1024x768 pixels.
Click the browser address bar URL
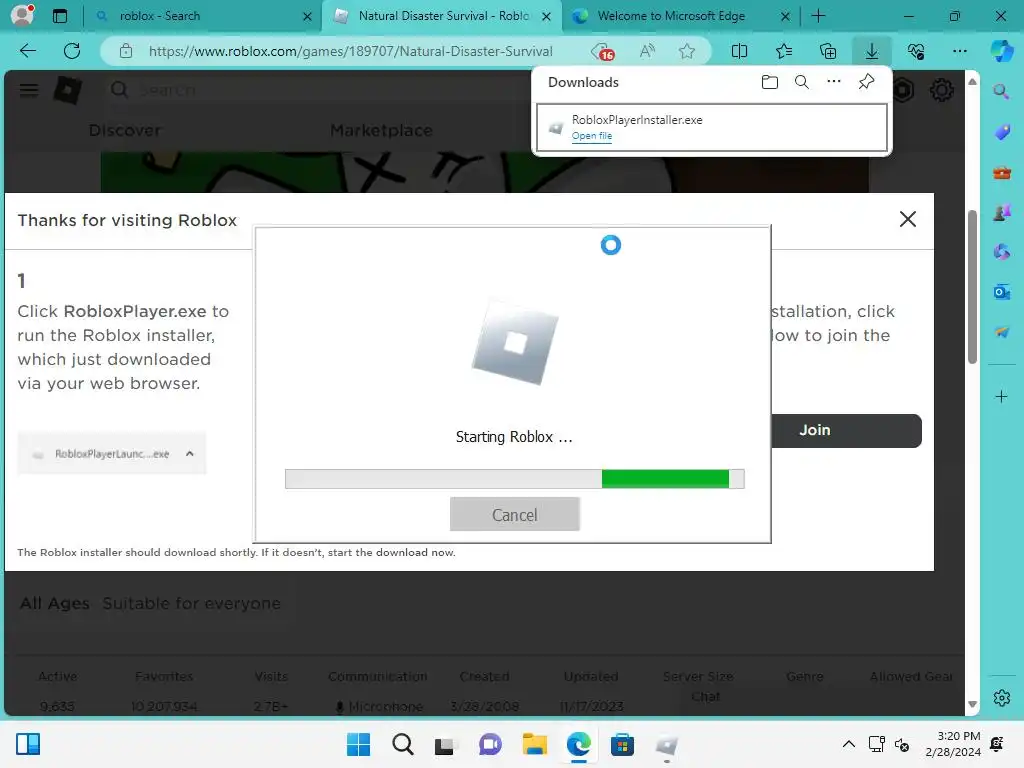coord(350,51)
